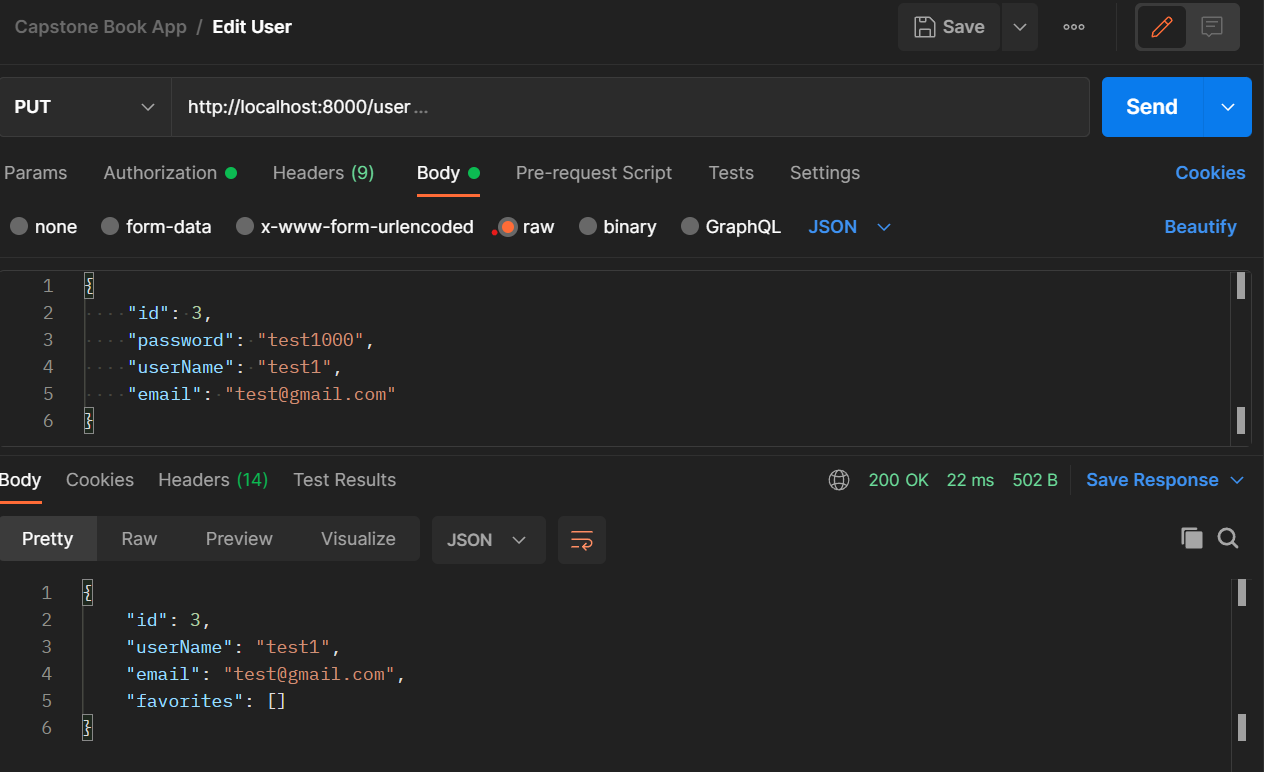Open the PUT method dropdown
Image resolution: width=1264 pixels, height=772 pixels.
click(x=86, y=107)
